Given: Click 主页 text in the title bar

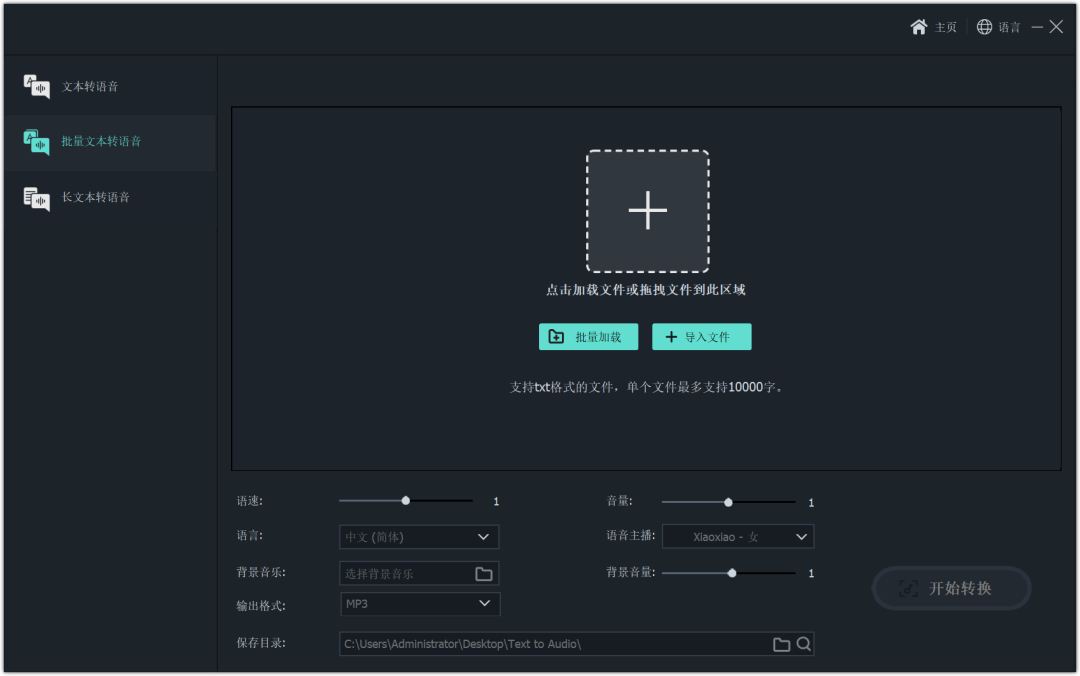Looking at the screenshot, I should [x=946, y=28].
